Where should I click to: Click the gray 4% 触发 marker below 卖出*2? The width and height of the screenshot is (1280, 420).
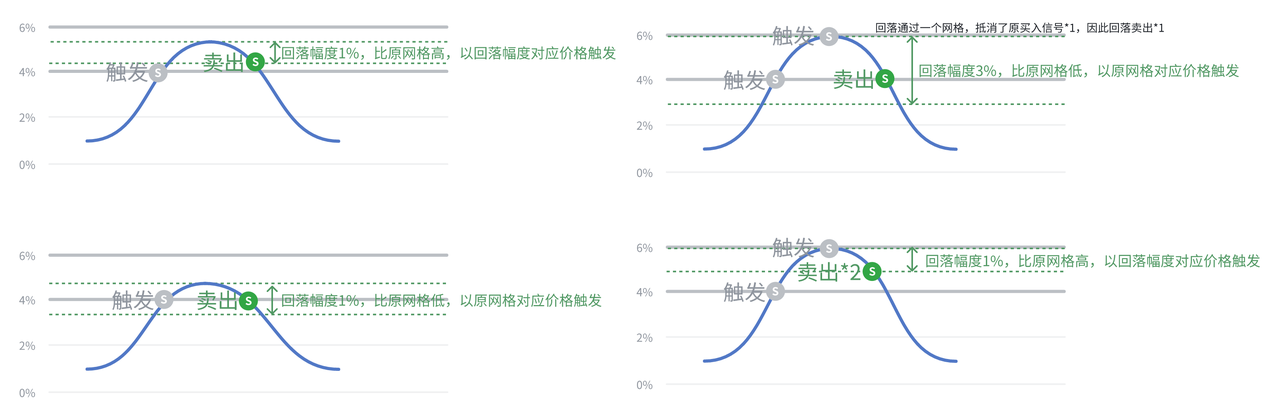click(776, 291)
